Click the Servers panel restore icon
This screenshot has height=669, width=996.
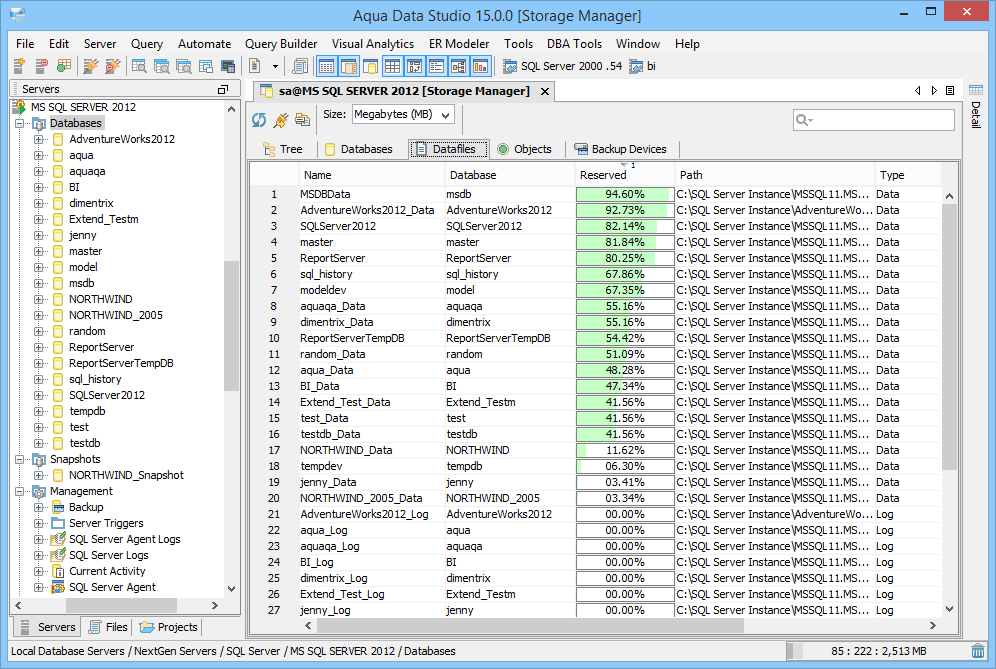point(223,90)
